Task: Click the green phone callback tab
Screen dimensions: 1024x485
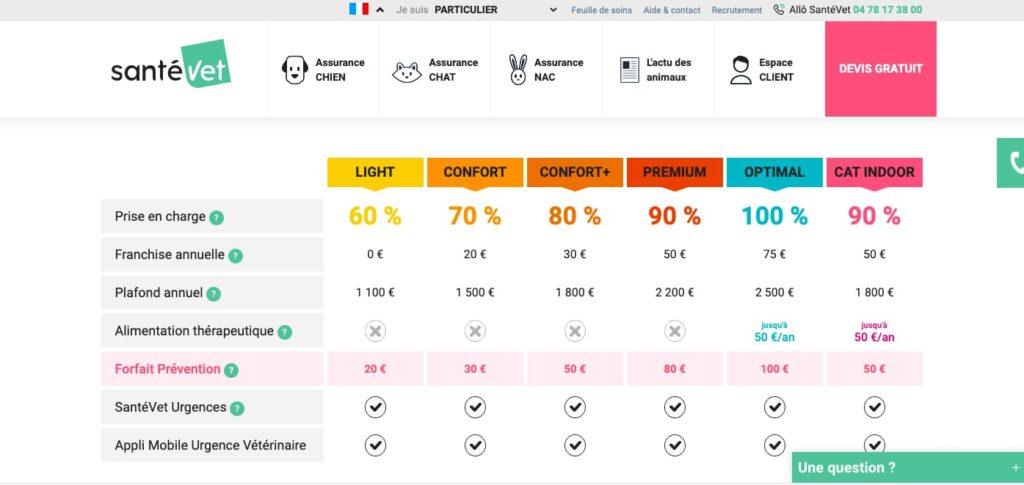Action: pyautogui.click(x=1011, y=163)
